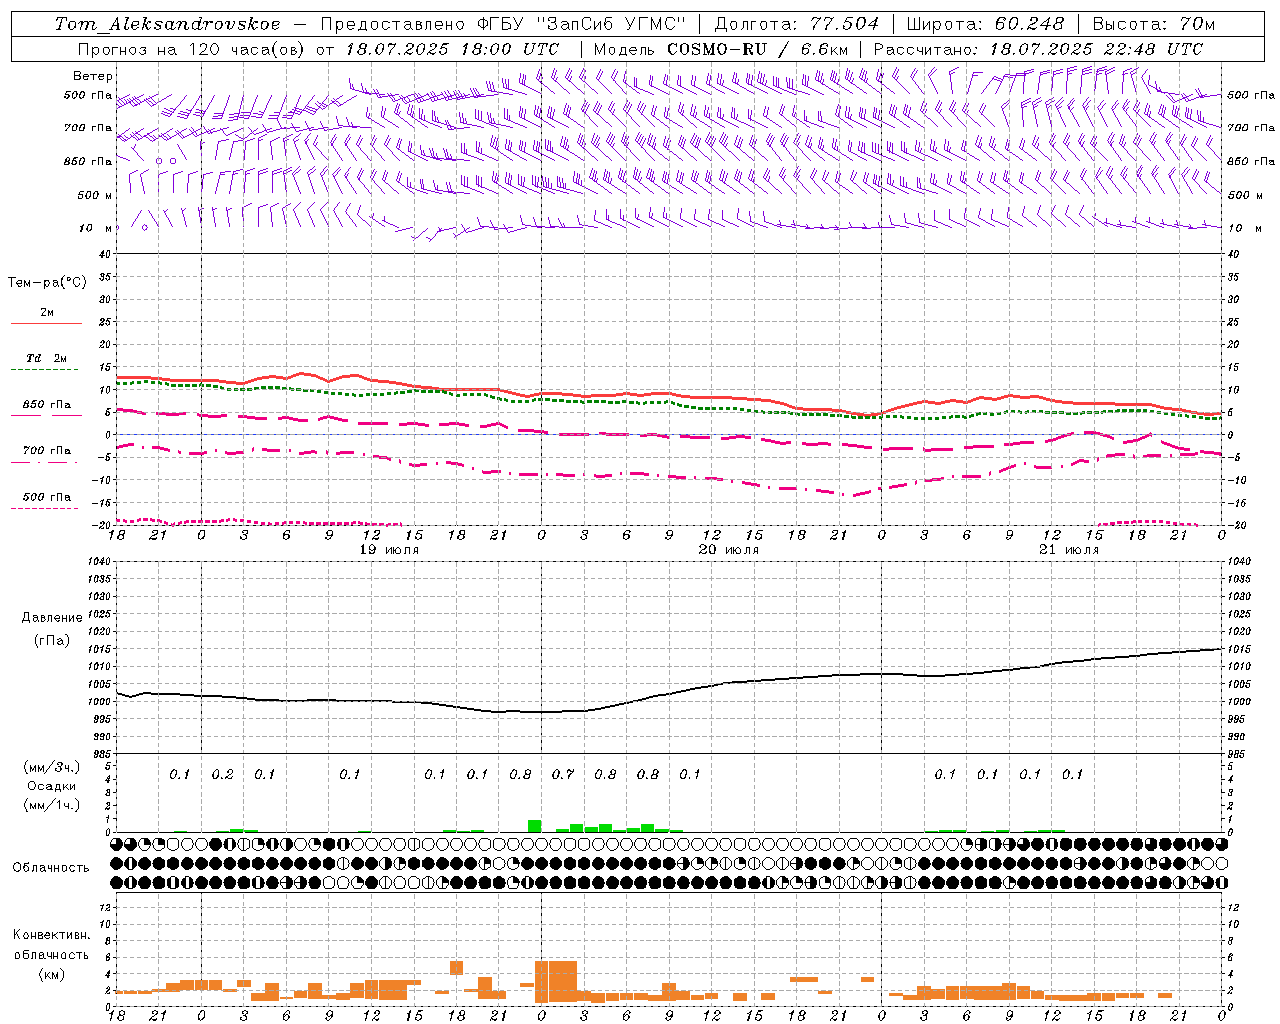
Task: Click the 20 июля date label
Action: point(729,550)
